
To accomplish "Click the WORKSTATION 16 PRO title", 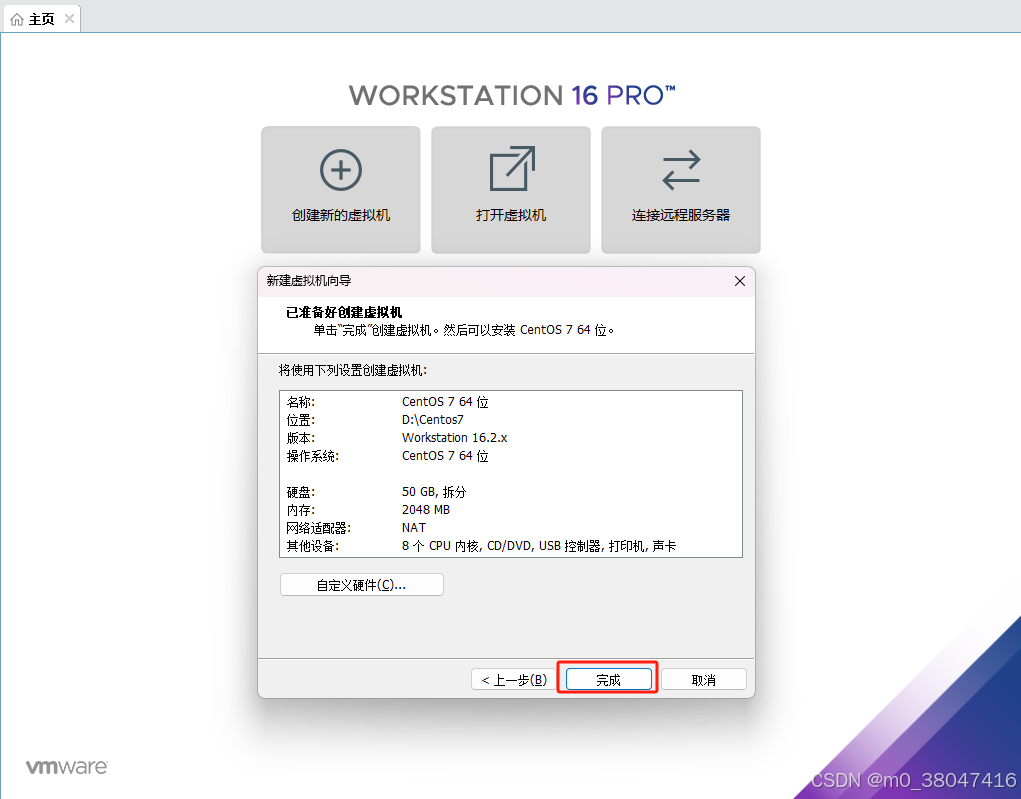I will click(x=512, y=95).
